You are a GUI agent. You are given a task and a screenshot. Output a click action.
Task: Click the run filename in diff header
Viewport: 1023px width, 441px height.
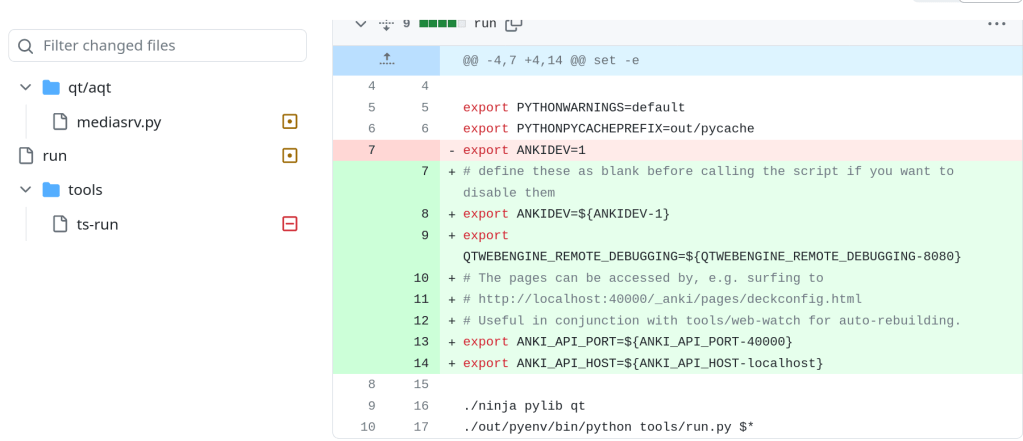tap(485, 23)
